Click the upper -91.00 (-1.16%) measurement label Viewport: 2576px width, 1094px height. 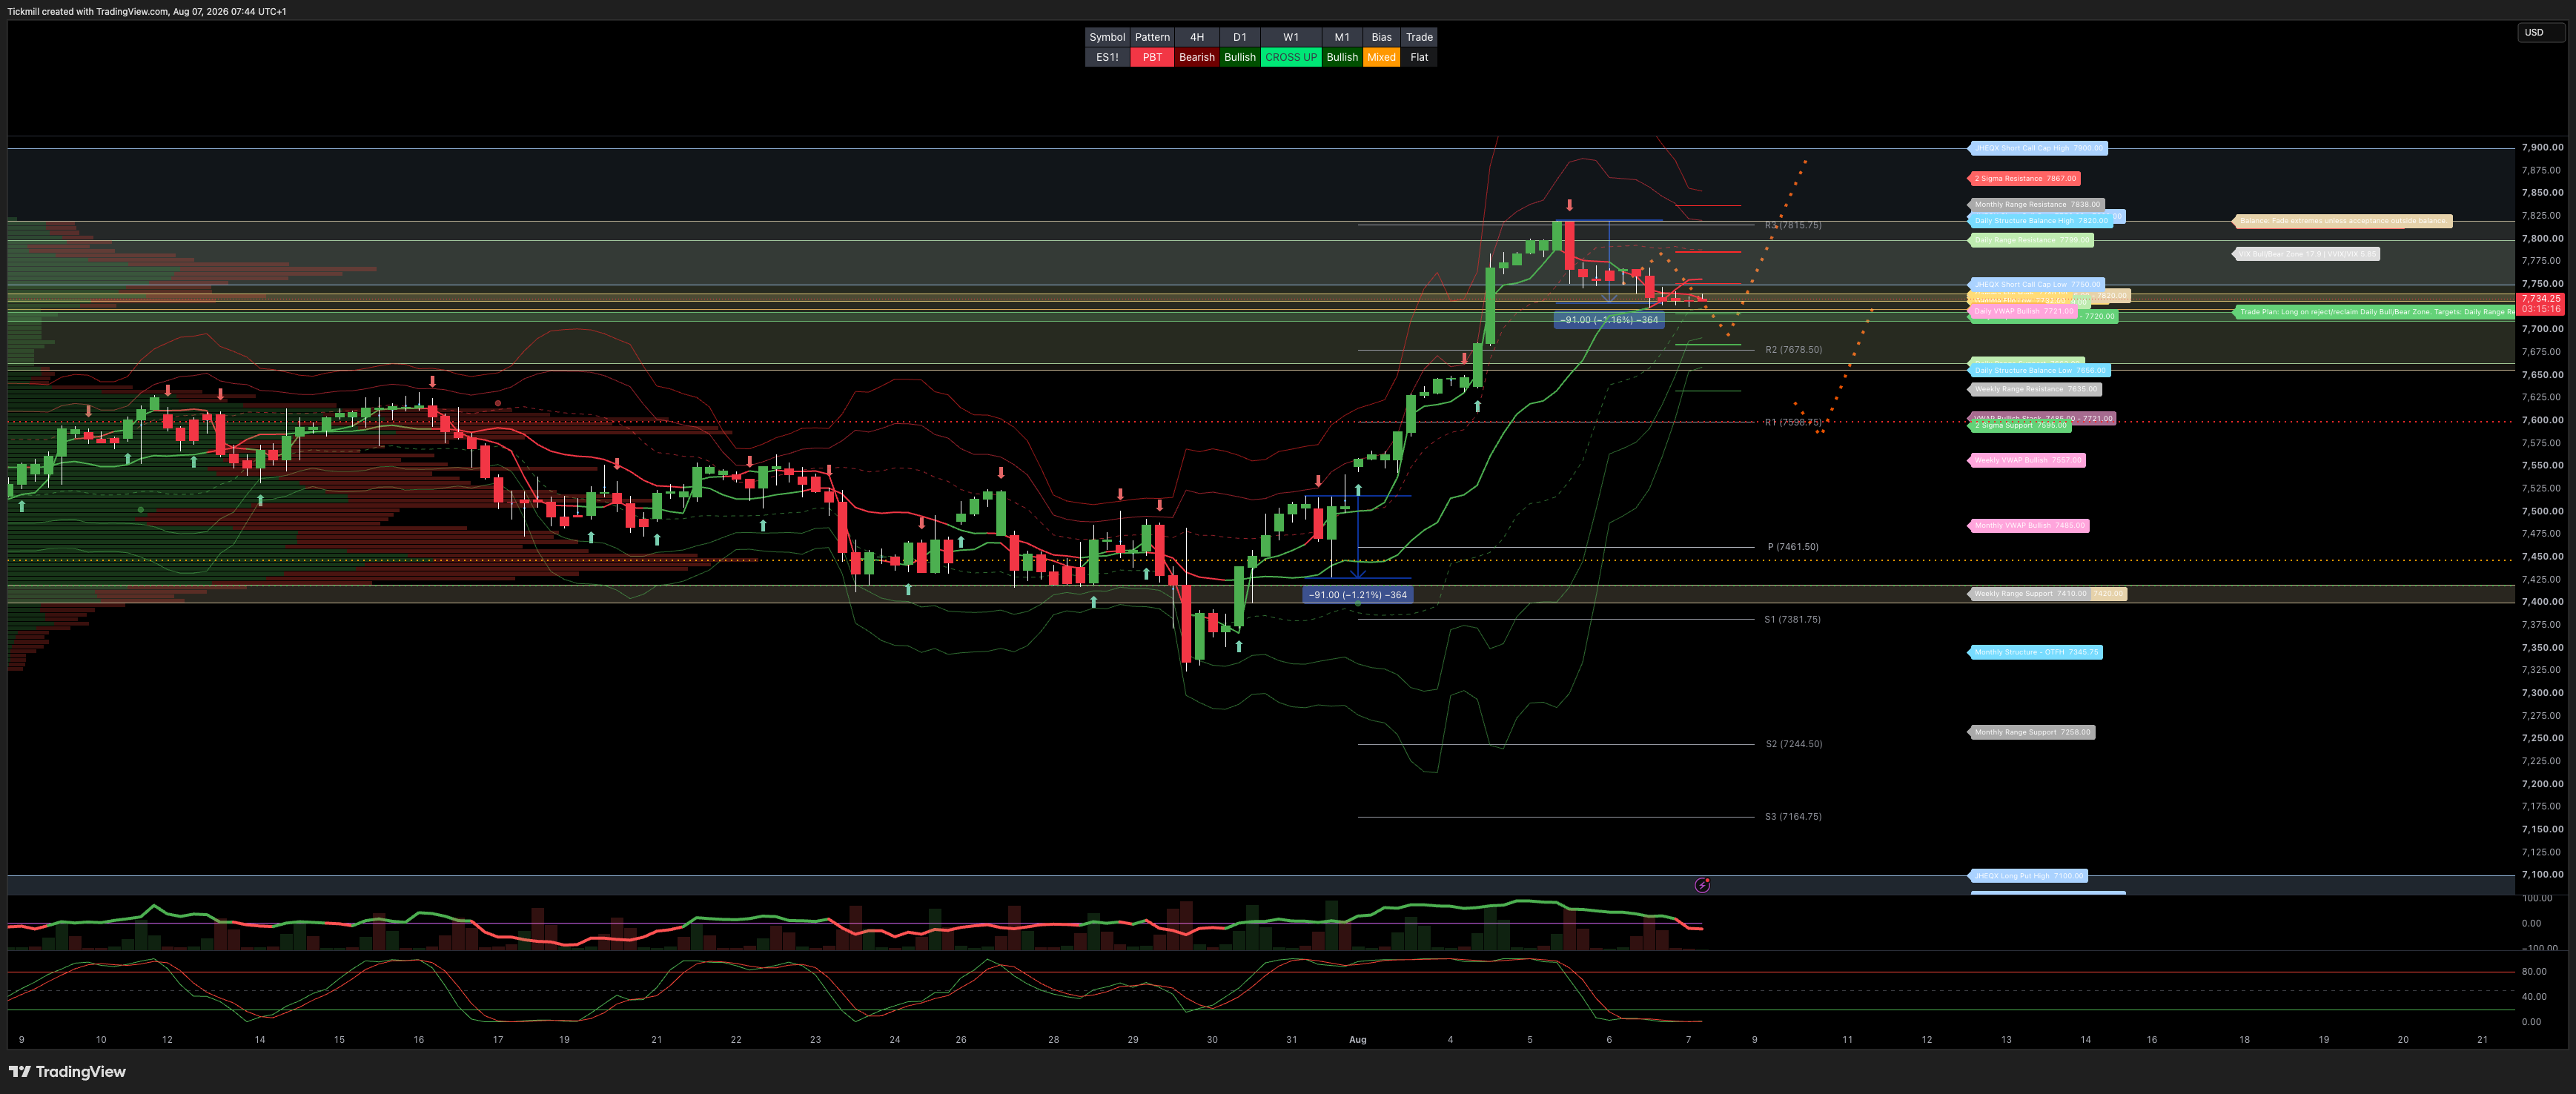click(1609, 320)
